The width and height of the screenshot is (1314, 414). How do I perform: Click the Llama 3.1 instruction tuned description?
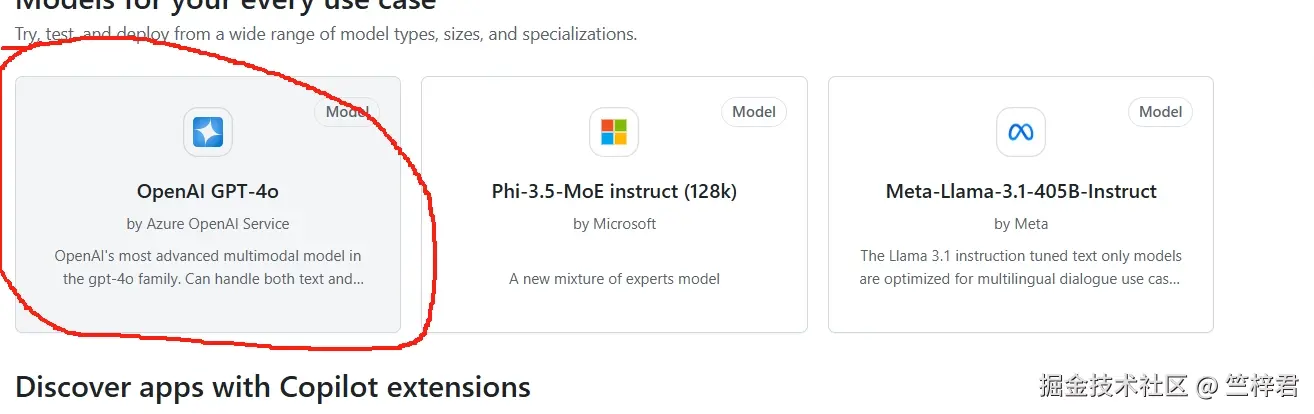pos(1021,267)
